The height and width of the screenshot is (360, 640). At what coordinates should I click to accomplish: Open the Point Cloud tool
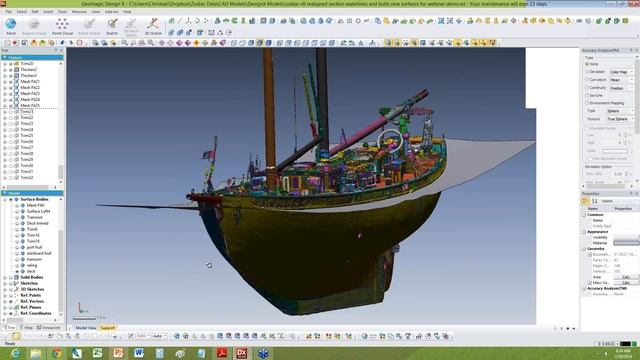click(62, 27)
